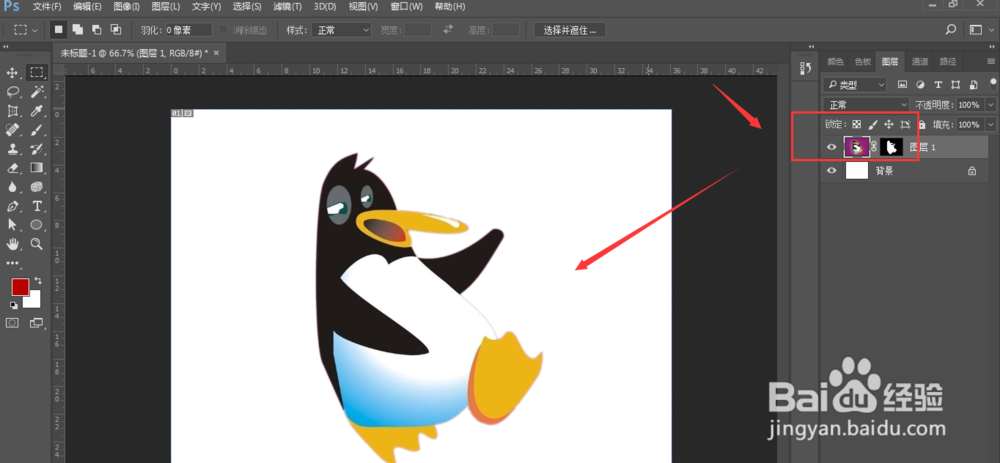1000x463 pixels.
Task: Select the Ellipse shape tool
Action: (37, 224)
